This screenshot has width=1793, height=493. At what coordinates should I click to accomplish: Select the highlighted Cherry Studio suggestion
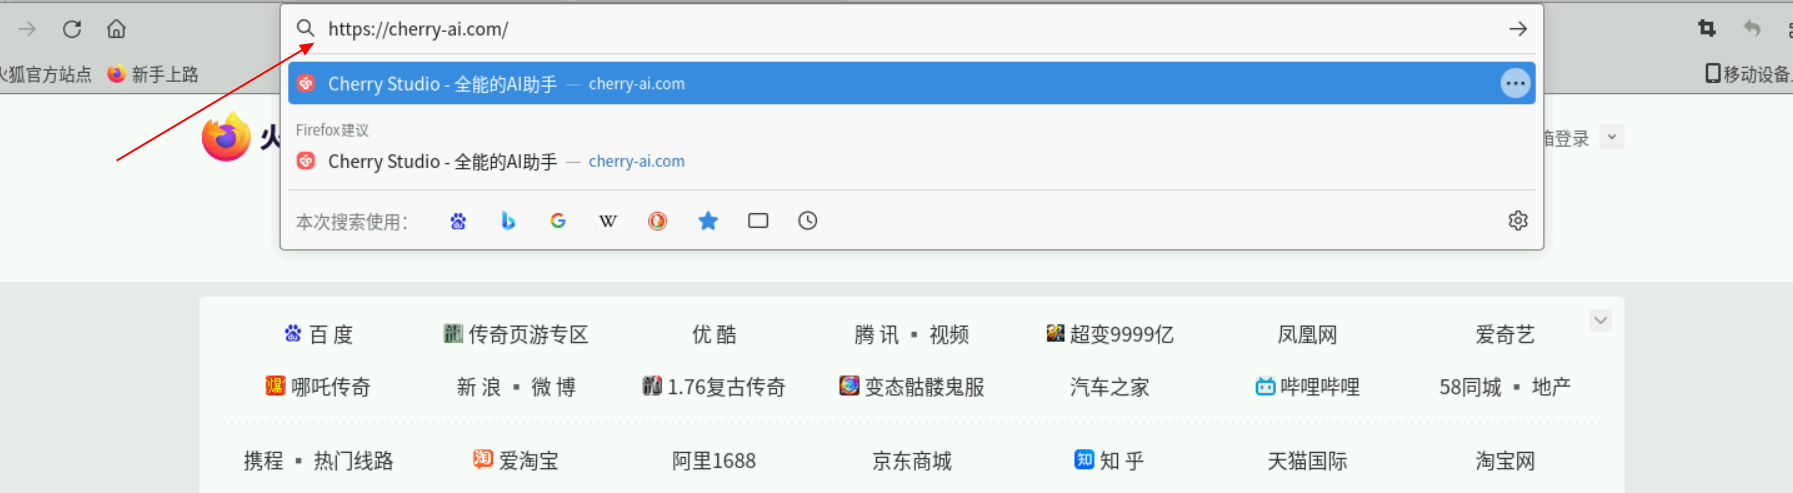click(912, 84)
